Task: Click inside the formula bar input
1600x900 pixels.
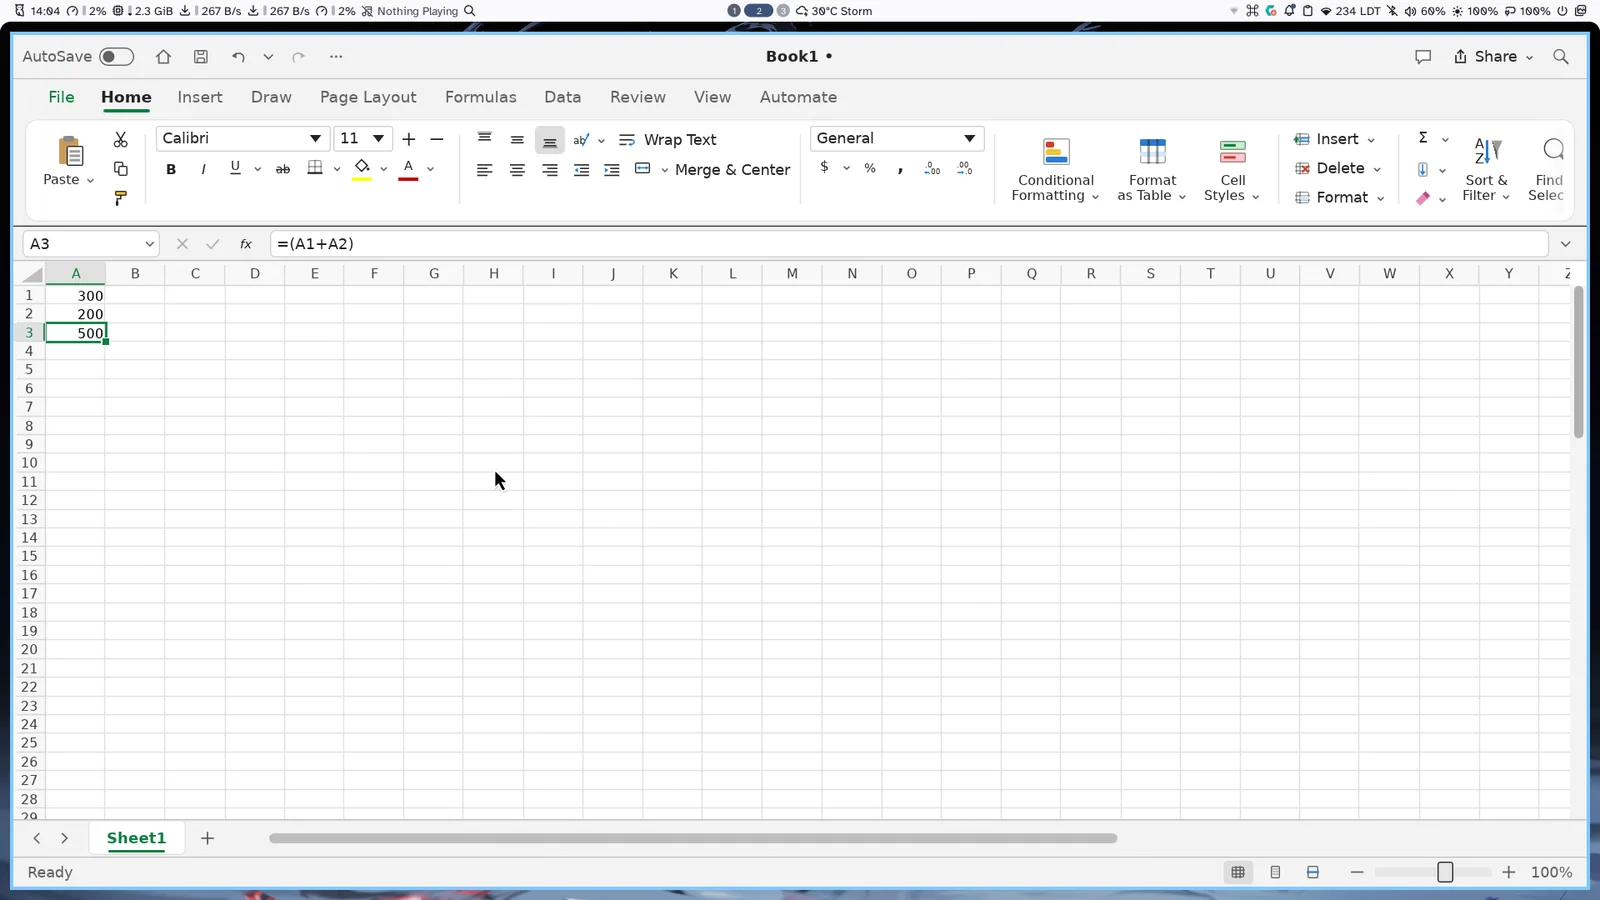Action: pyautogui.click(x=909, y=244)
